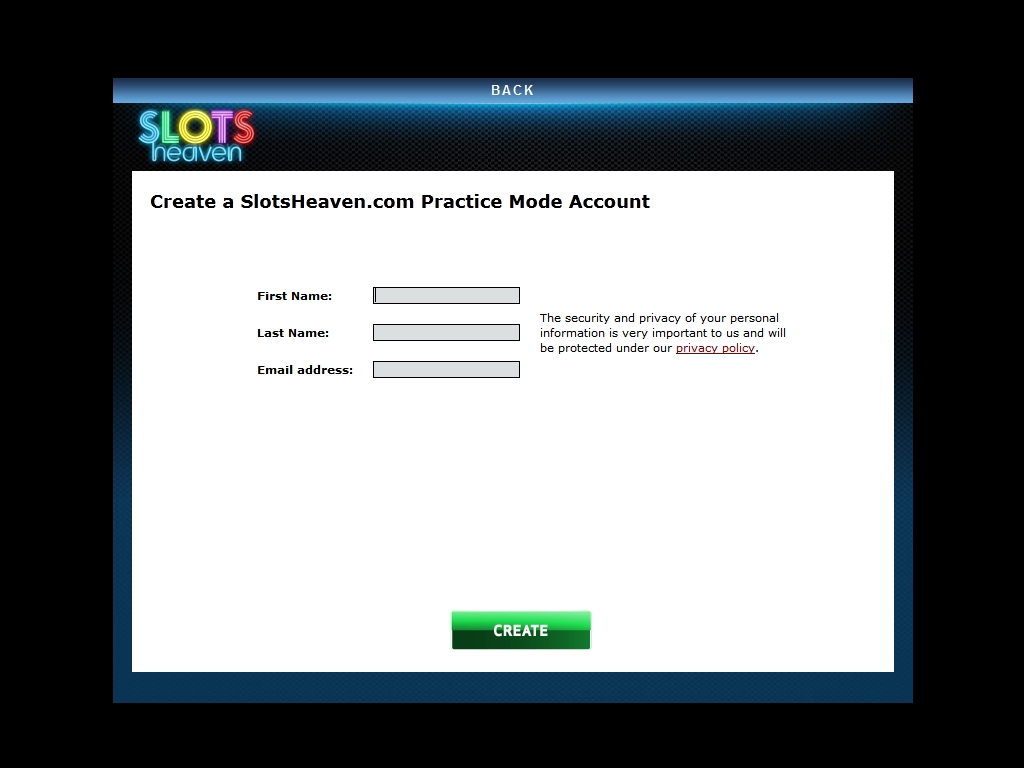Click Practice Mode Account in the heading
This screenshot has height=768, width=1024.
(536, 201)
